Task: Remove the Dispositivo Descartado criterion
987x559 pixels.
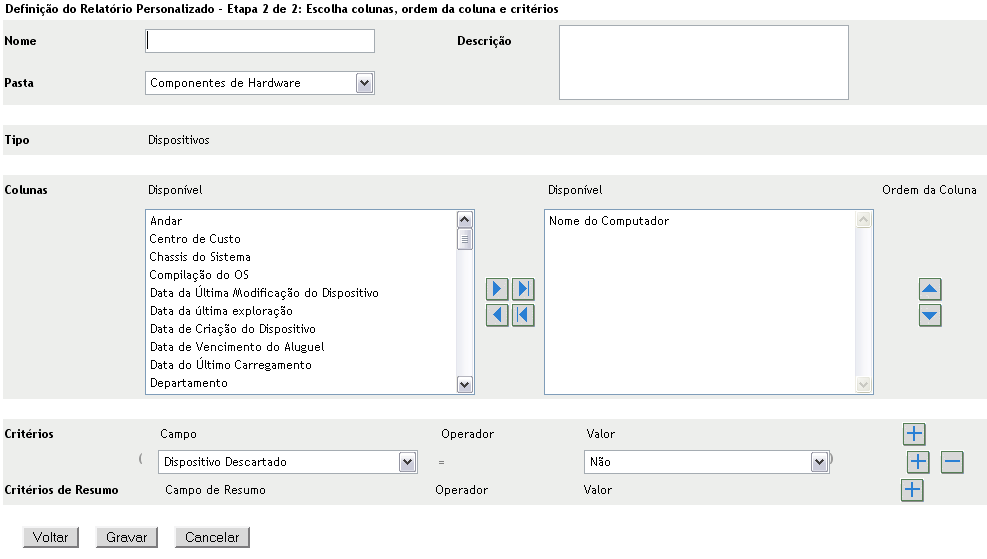Action: pos(952,462)
